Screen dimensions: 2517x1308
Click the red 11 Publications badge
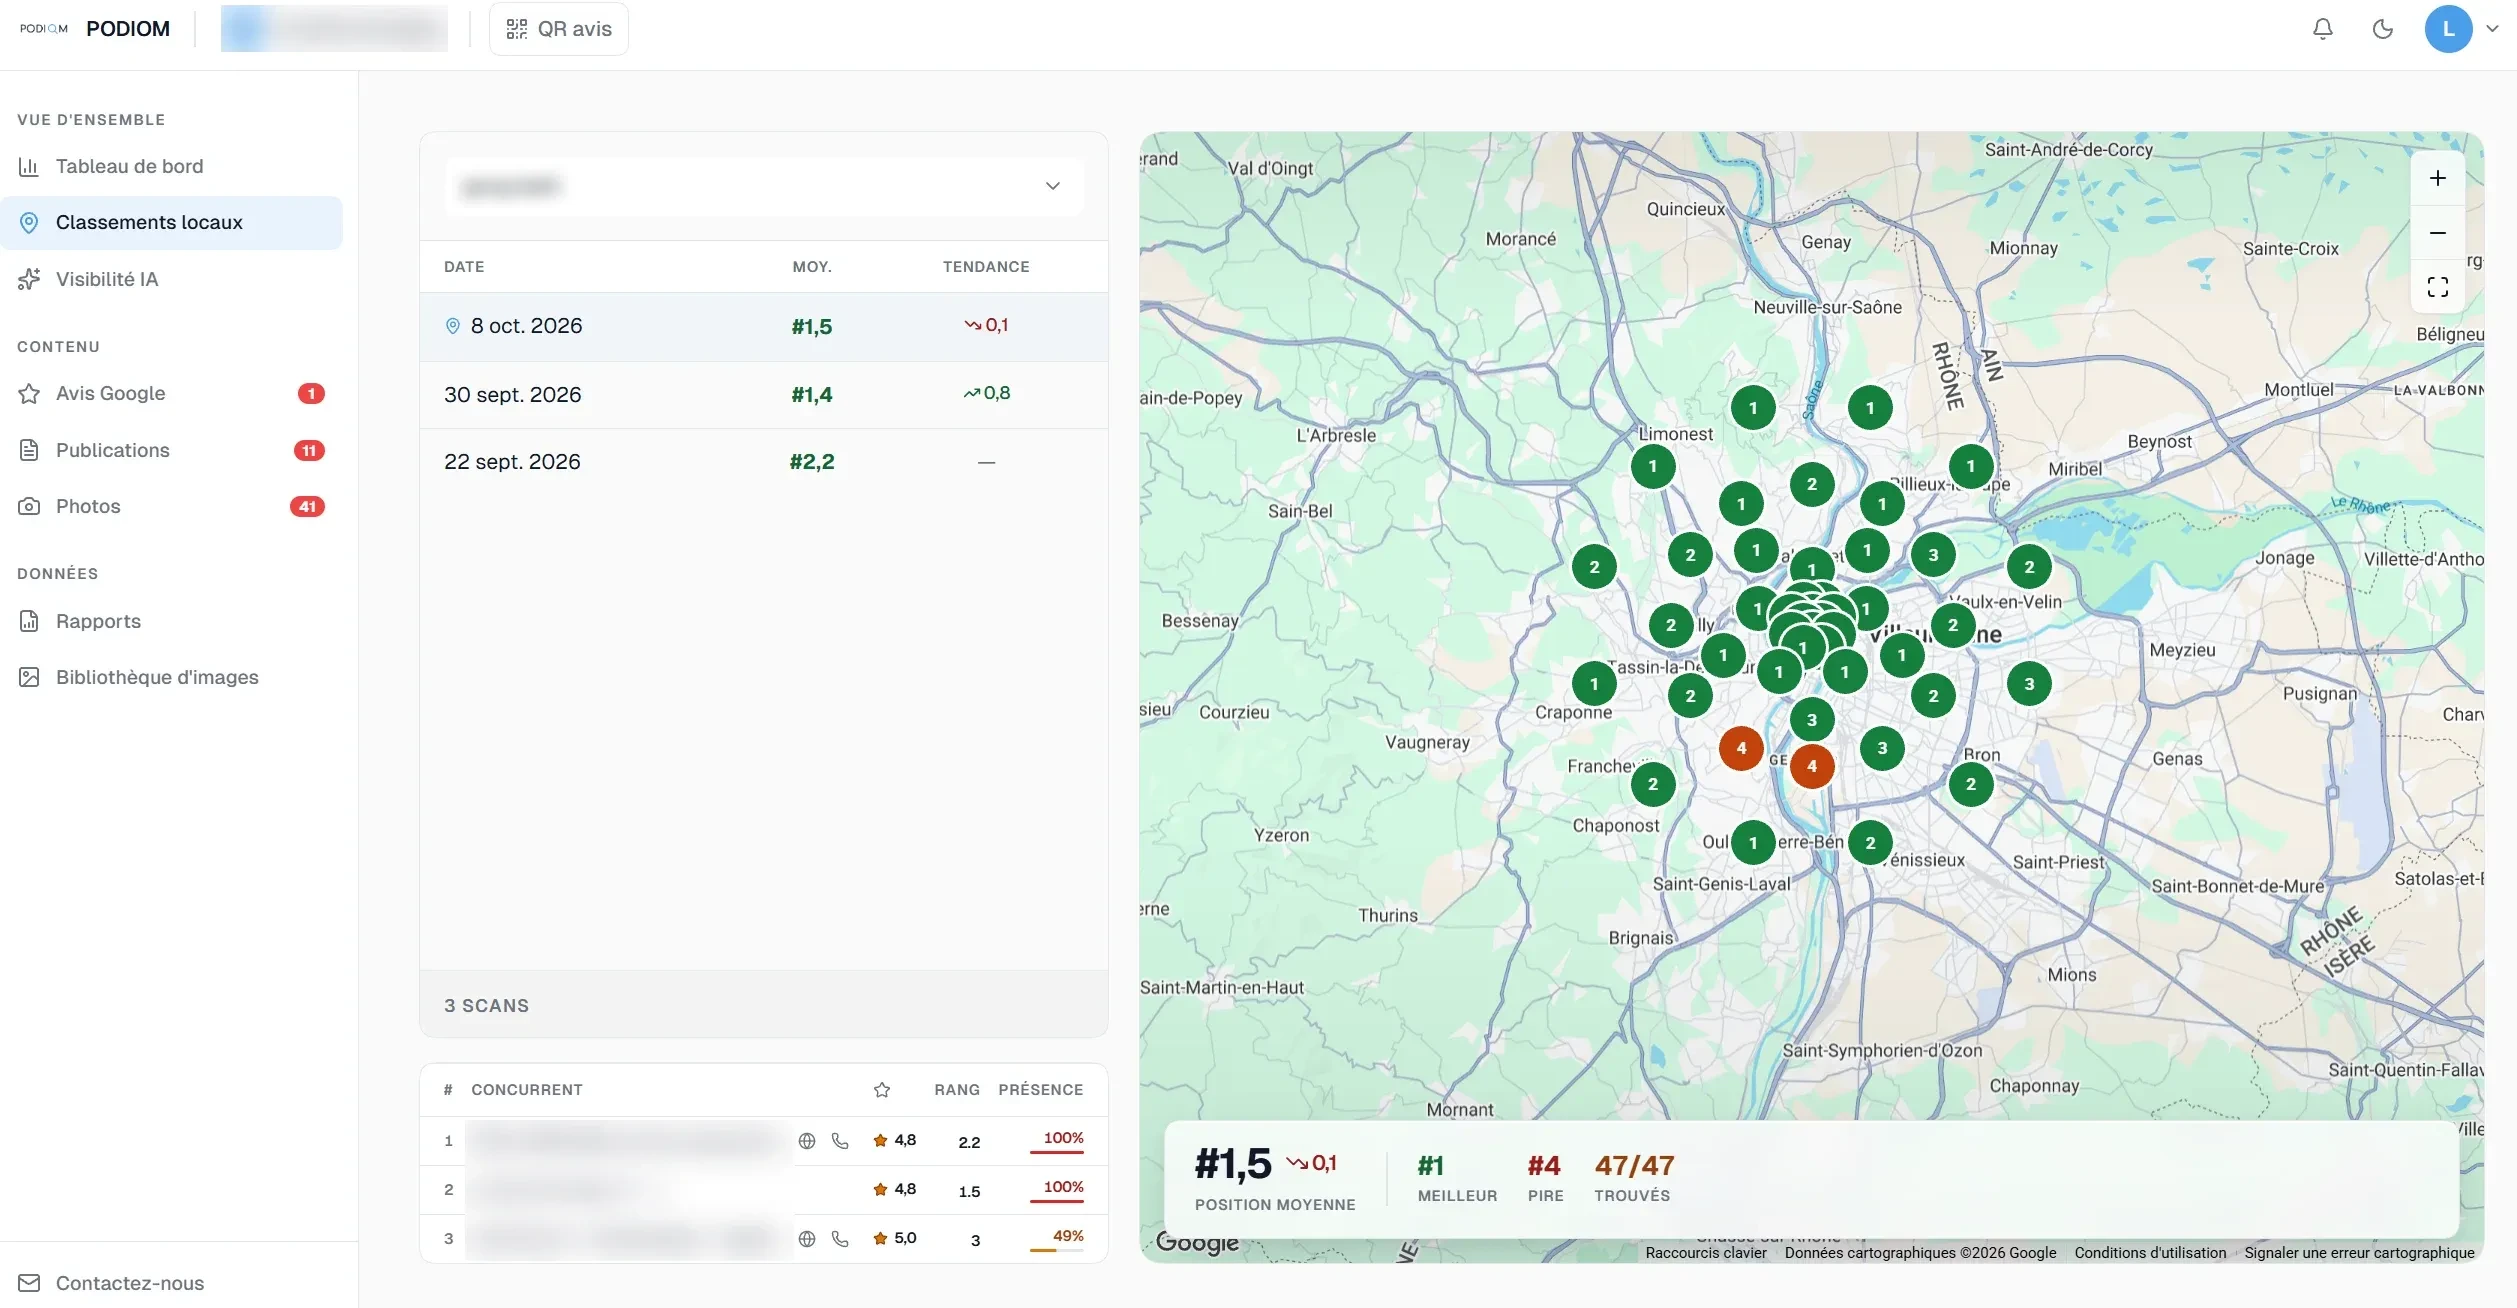tap(309, 450)
